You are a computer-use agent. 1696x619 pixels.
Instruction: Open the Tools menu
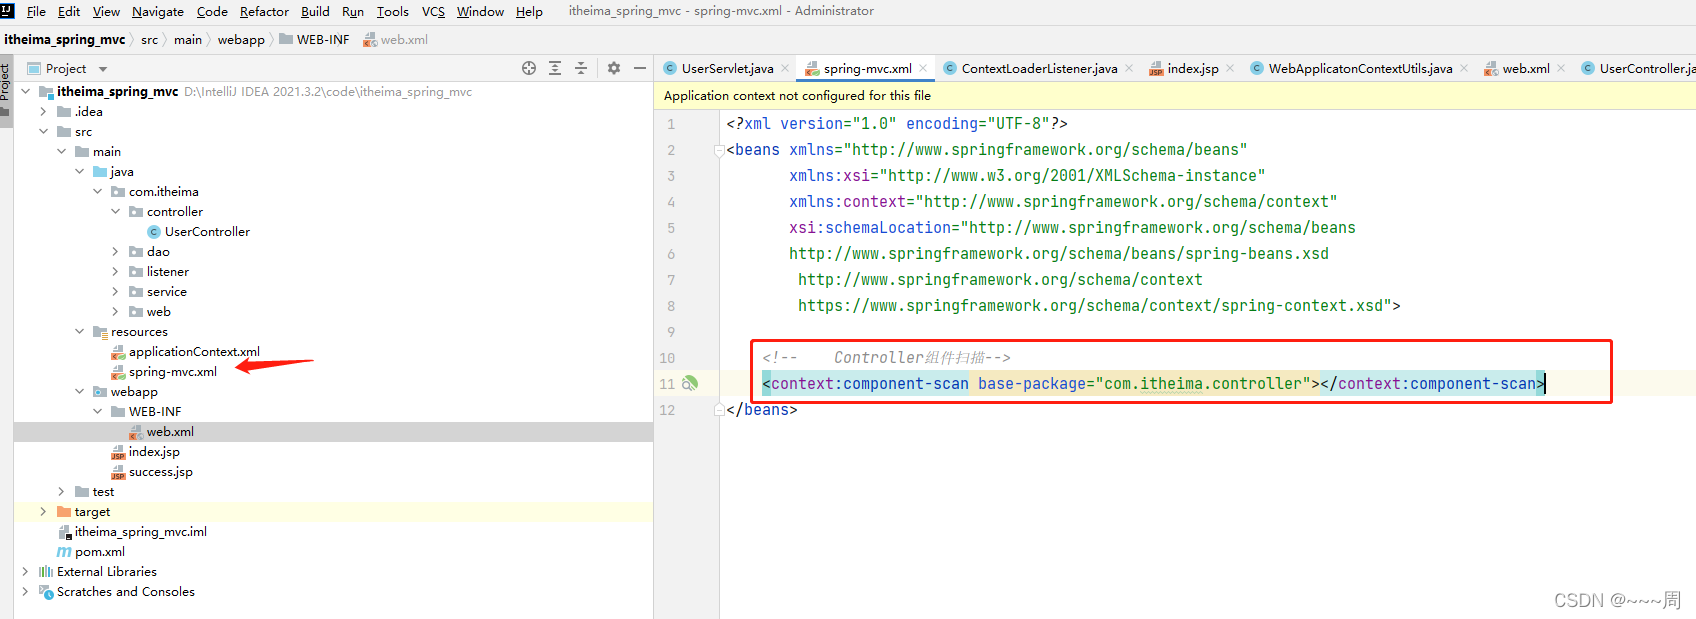click(393, 11)
